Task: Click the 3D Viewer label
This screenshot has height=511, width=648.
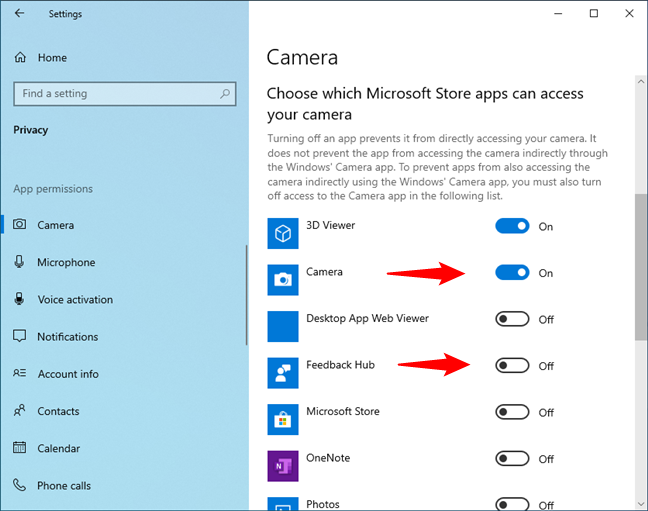Action: (x=330, y=225)
